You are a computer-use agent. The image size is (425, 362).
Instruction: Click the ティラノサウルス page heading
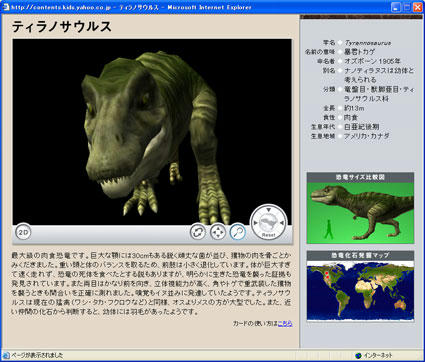(62, 27)
